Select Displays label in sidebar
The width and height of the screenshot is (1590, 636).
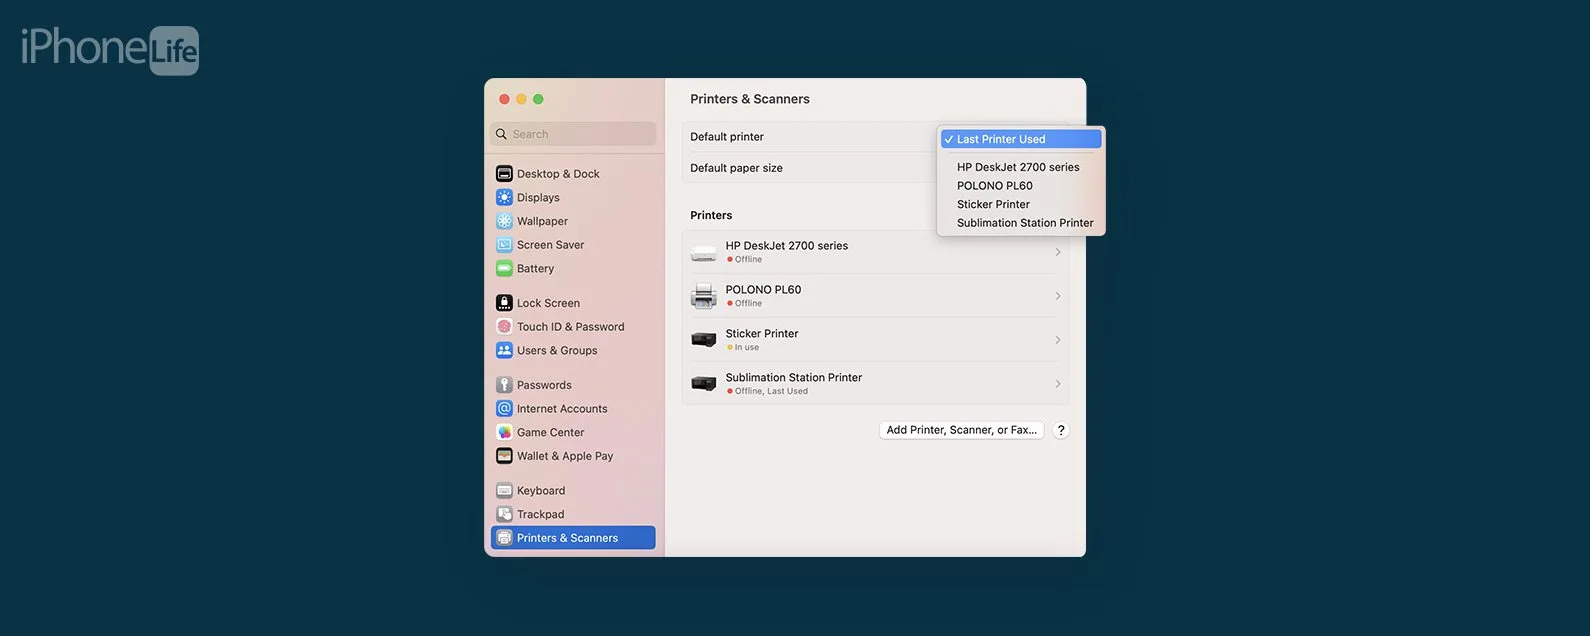[538, 198]
